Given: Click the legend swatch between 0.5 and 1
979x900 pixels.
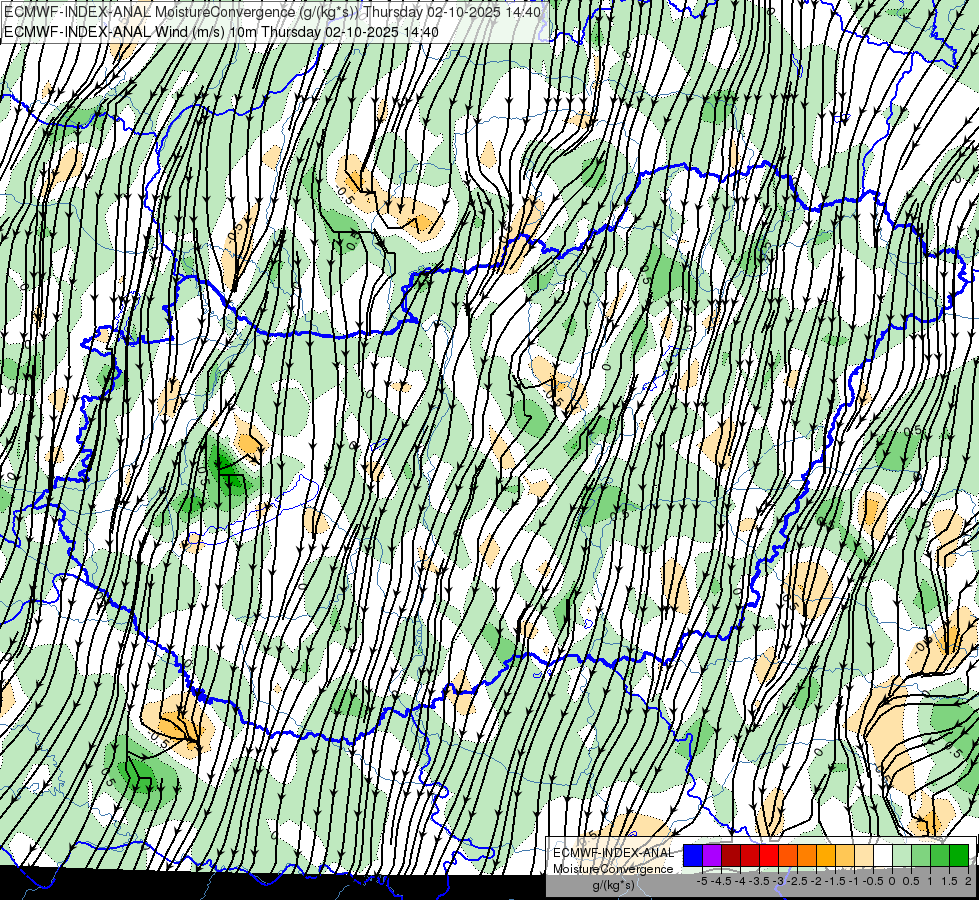Looking at the screenshot, I should click(x=921, y=855).
